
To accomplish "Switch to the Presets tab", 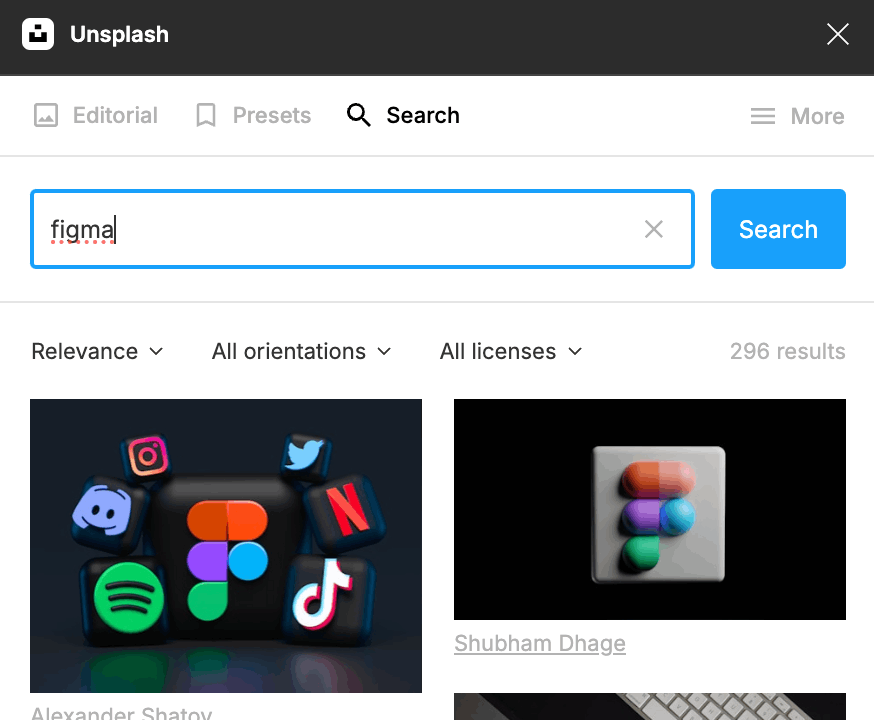I will coord(253,115).
